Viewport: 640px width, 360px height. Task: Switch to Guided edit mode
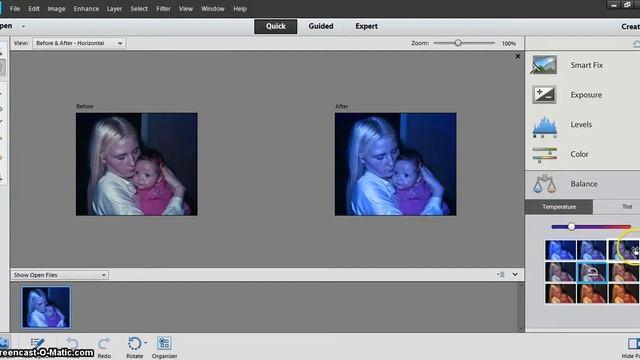321,26
